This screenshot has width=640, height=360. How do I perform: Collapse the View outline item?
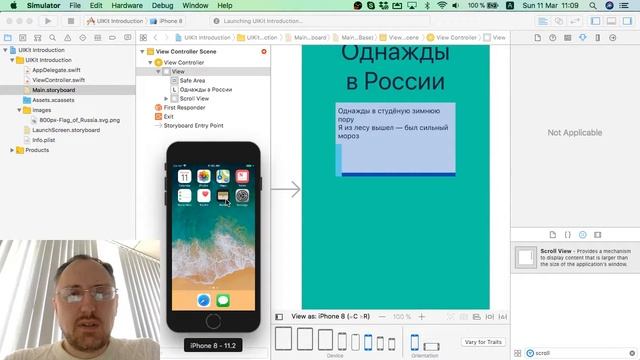[158, 71]
